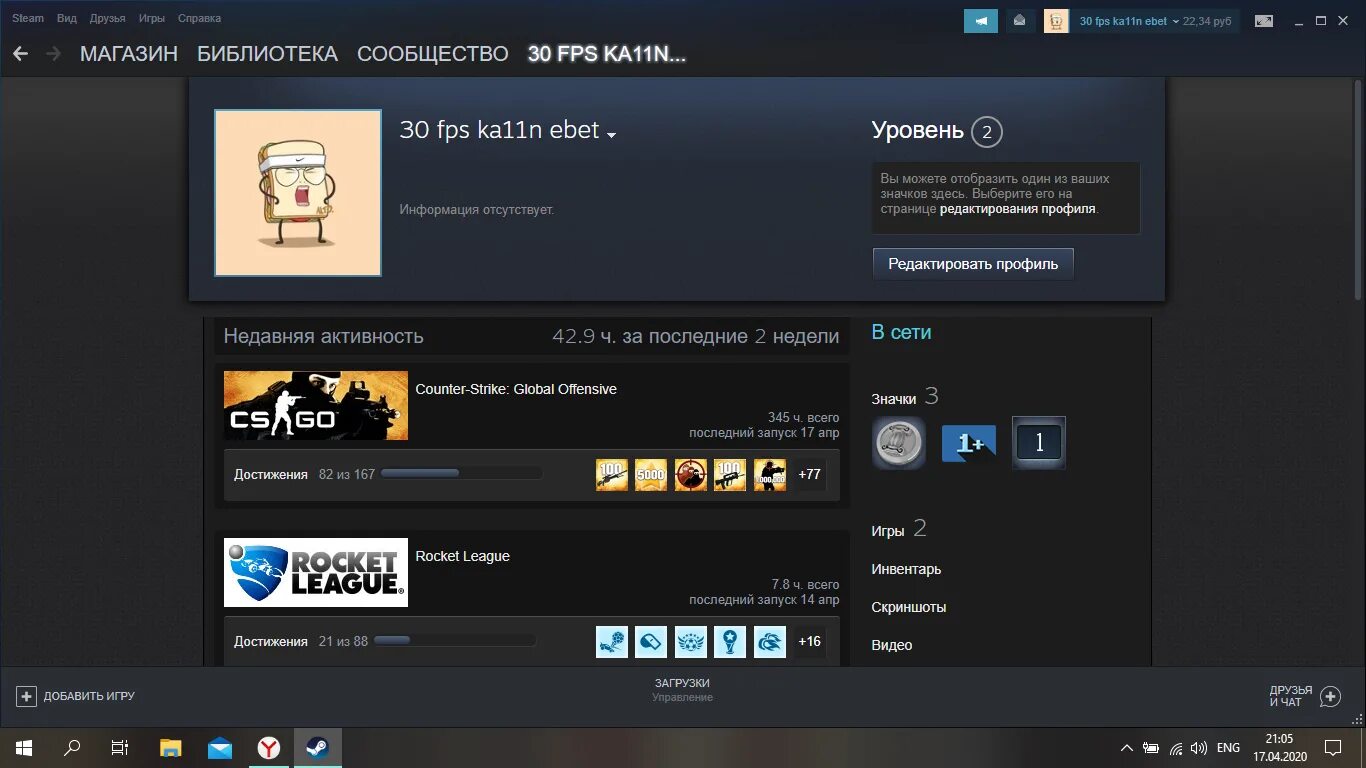Screen dimensions: 1366x768
Task: Show hidden system tray icons chevron
Action: 1127,747
